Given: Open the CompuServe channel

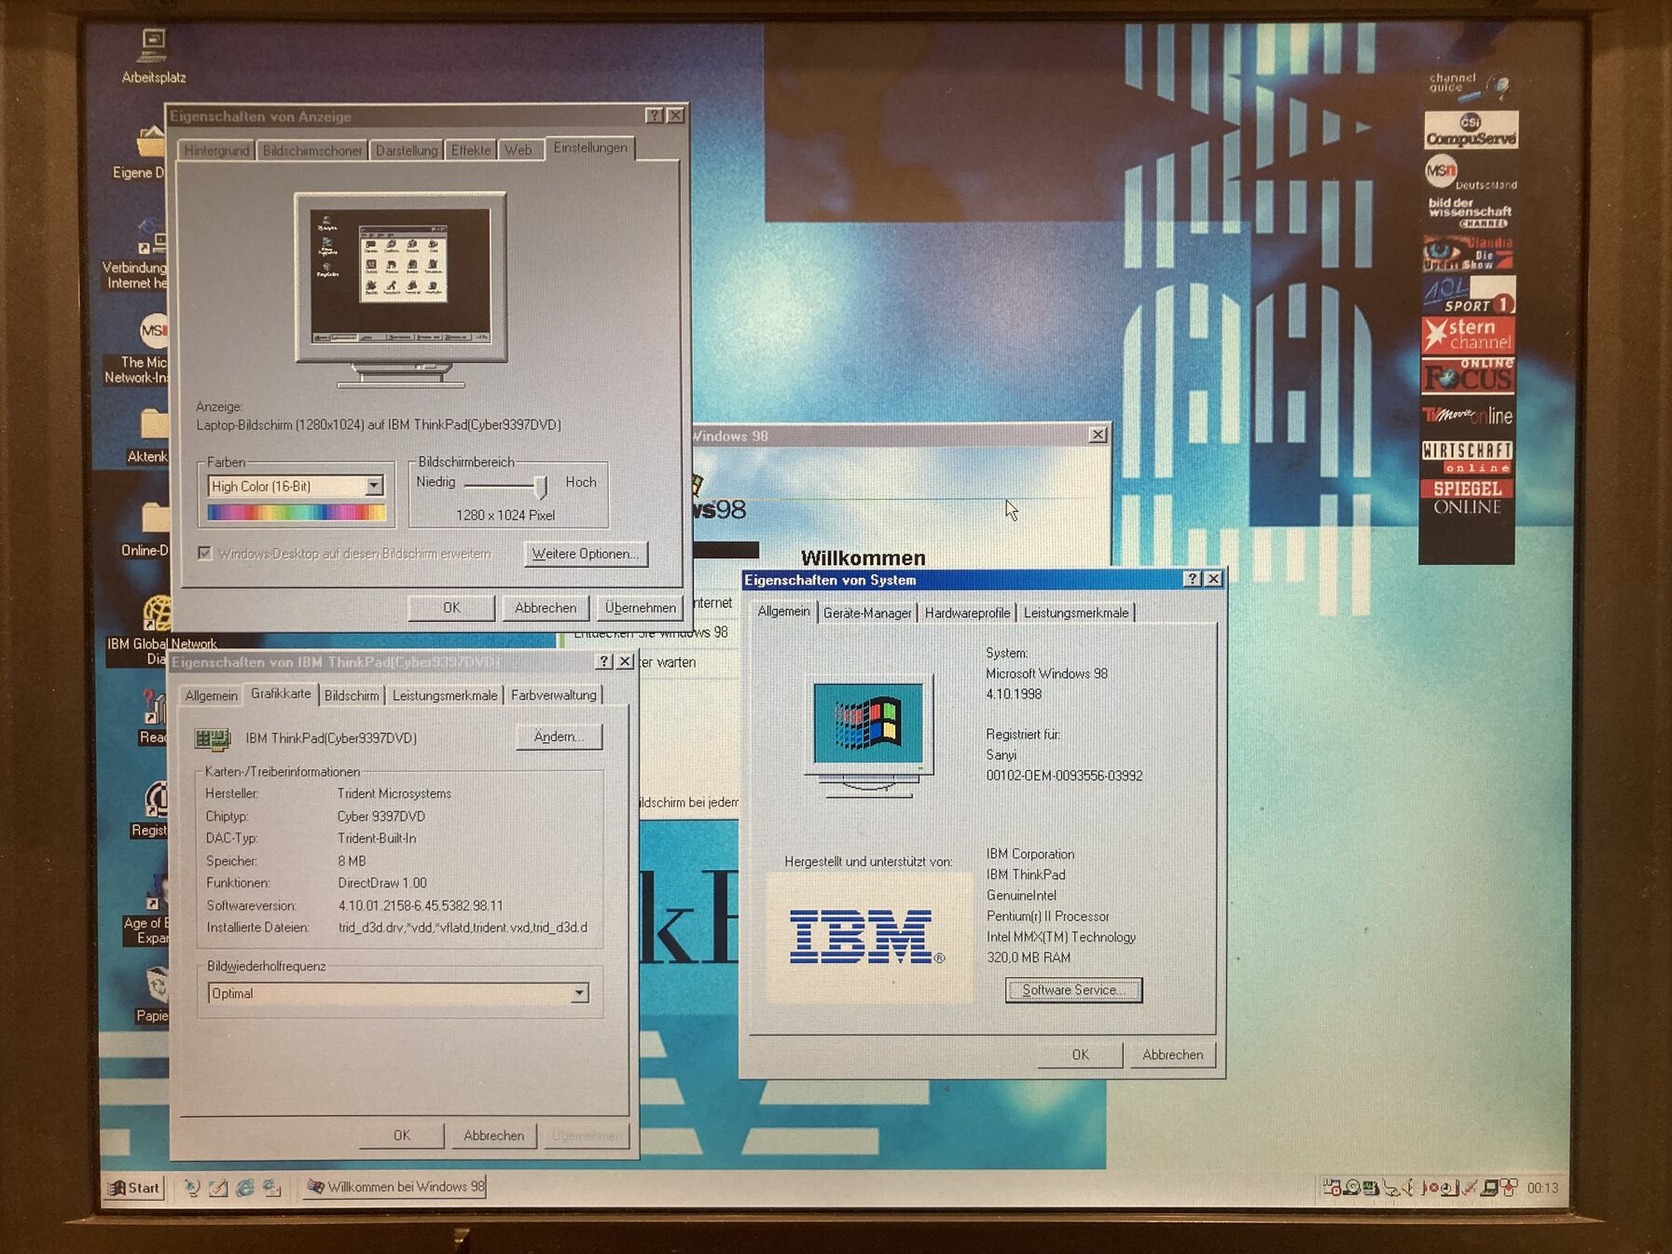Looking at the screenshot, I should pyautogui.click(x=1470, y=131).
